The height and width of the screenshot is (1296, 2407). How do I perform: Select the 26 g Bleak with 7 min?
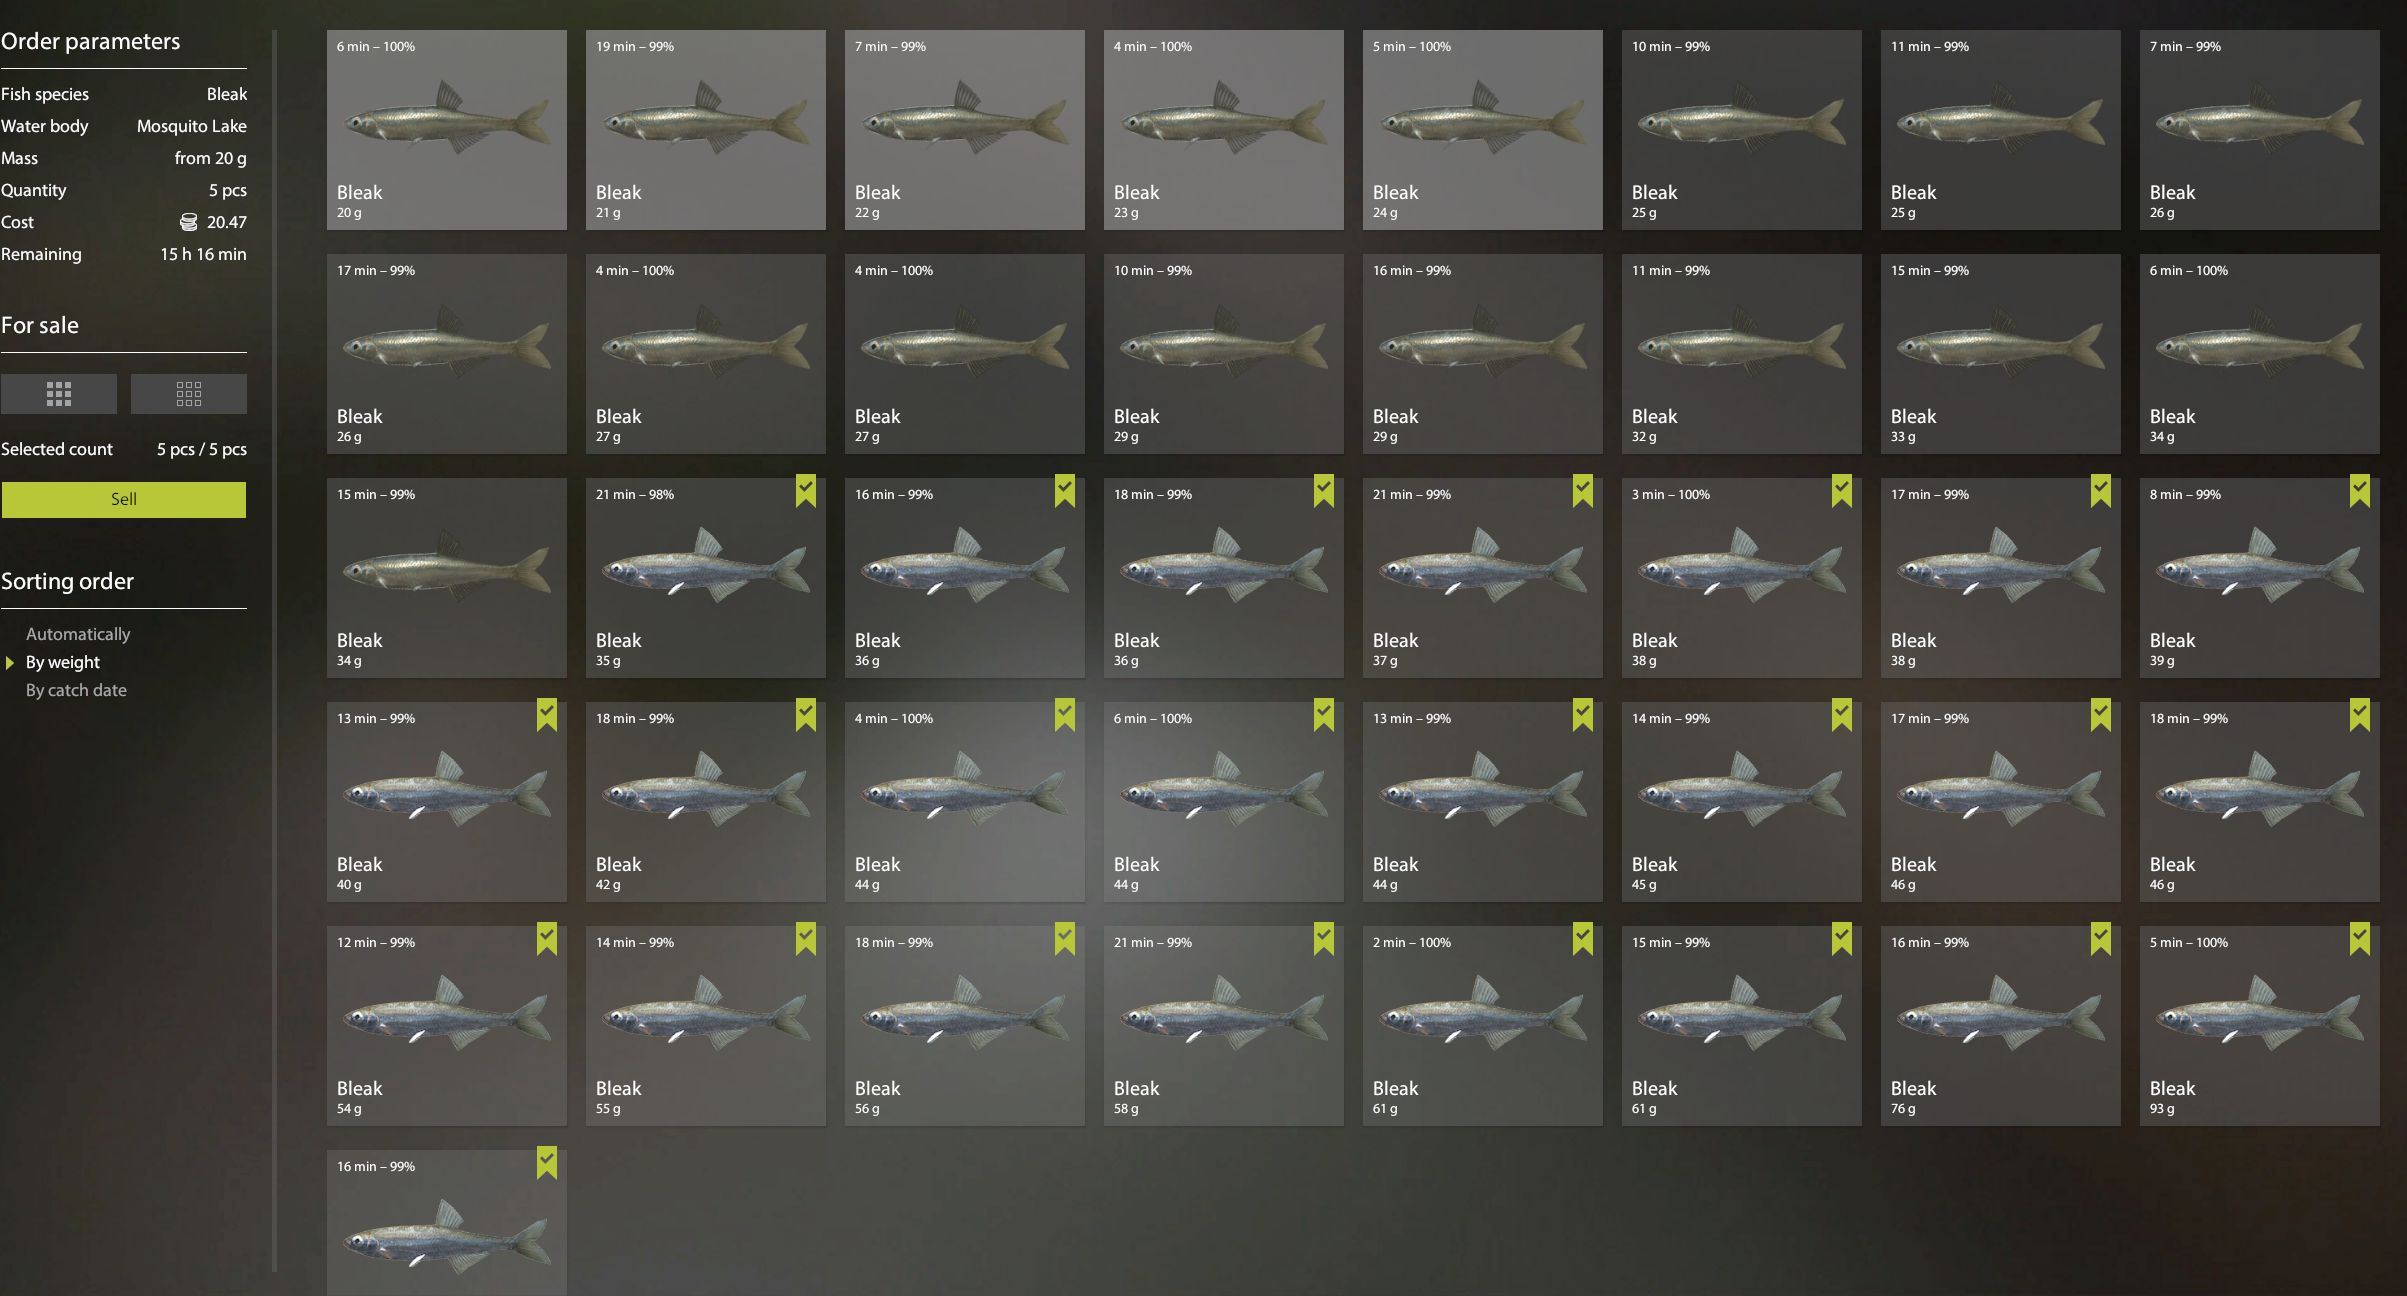pyautogui.click(x=2260, y=130)
